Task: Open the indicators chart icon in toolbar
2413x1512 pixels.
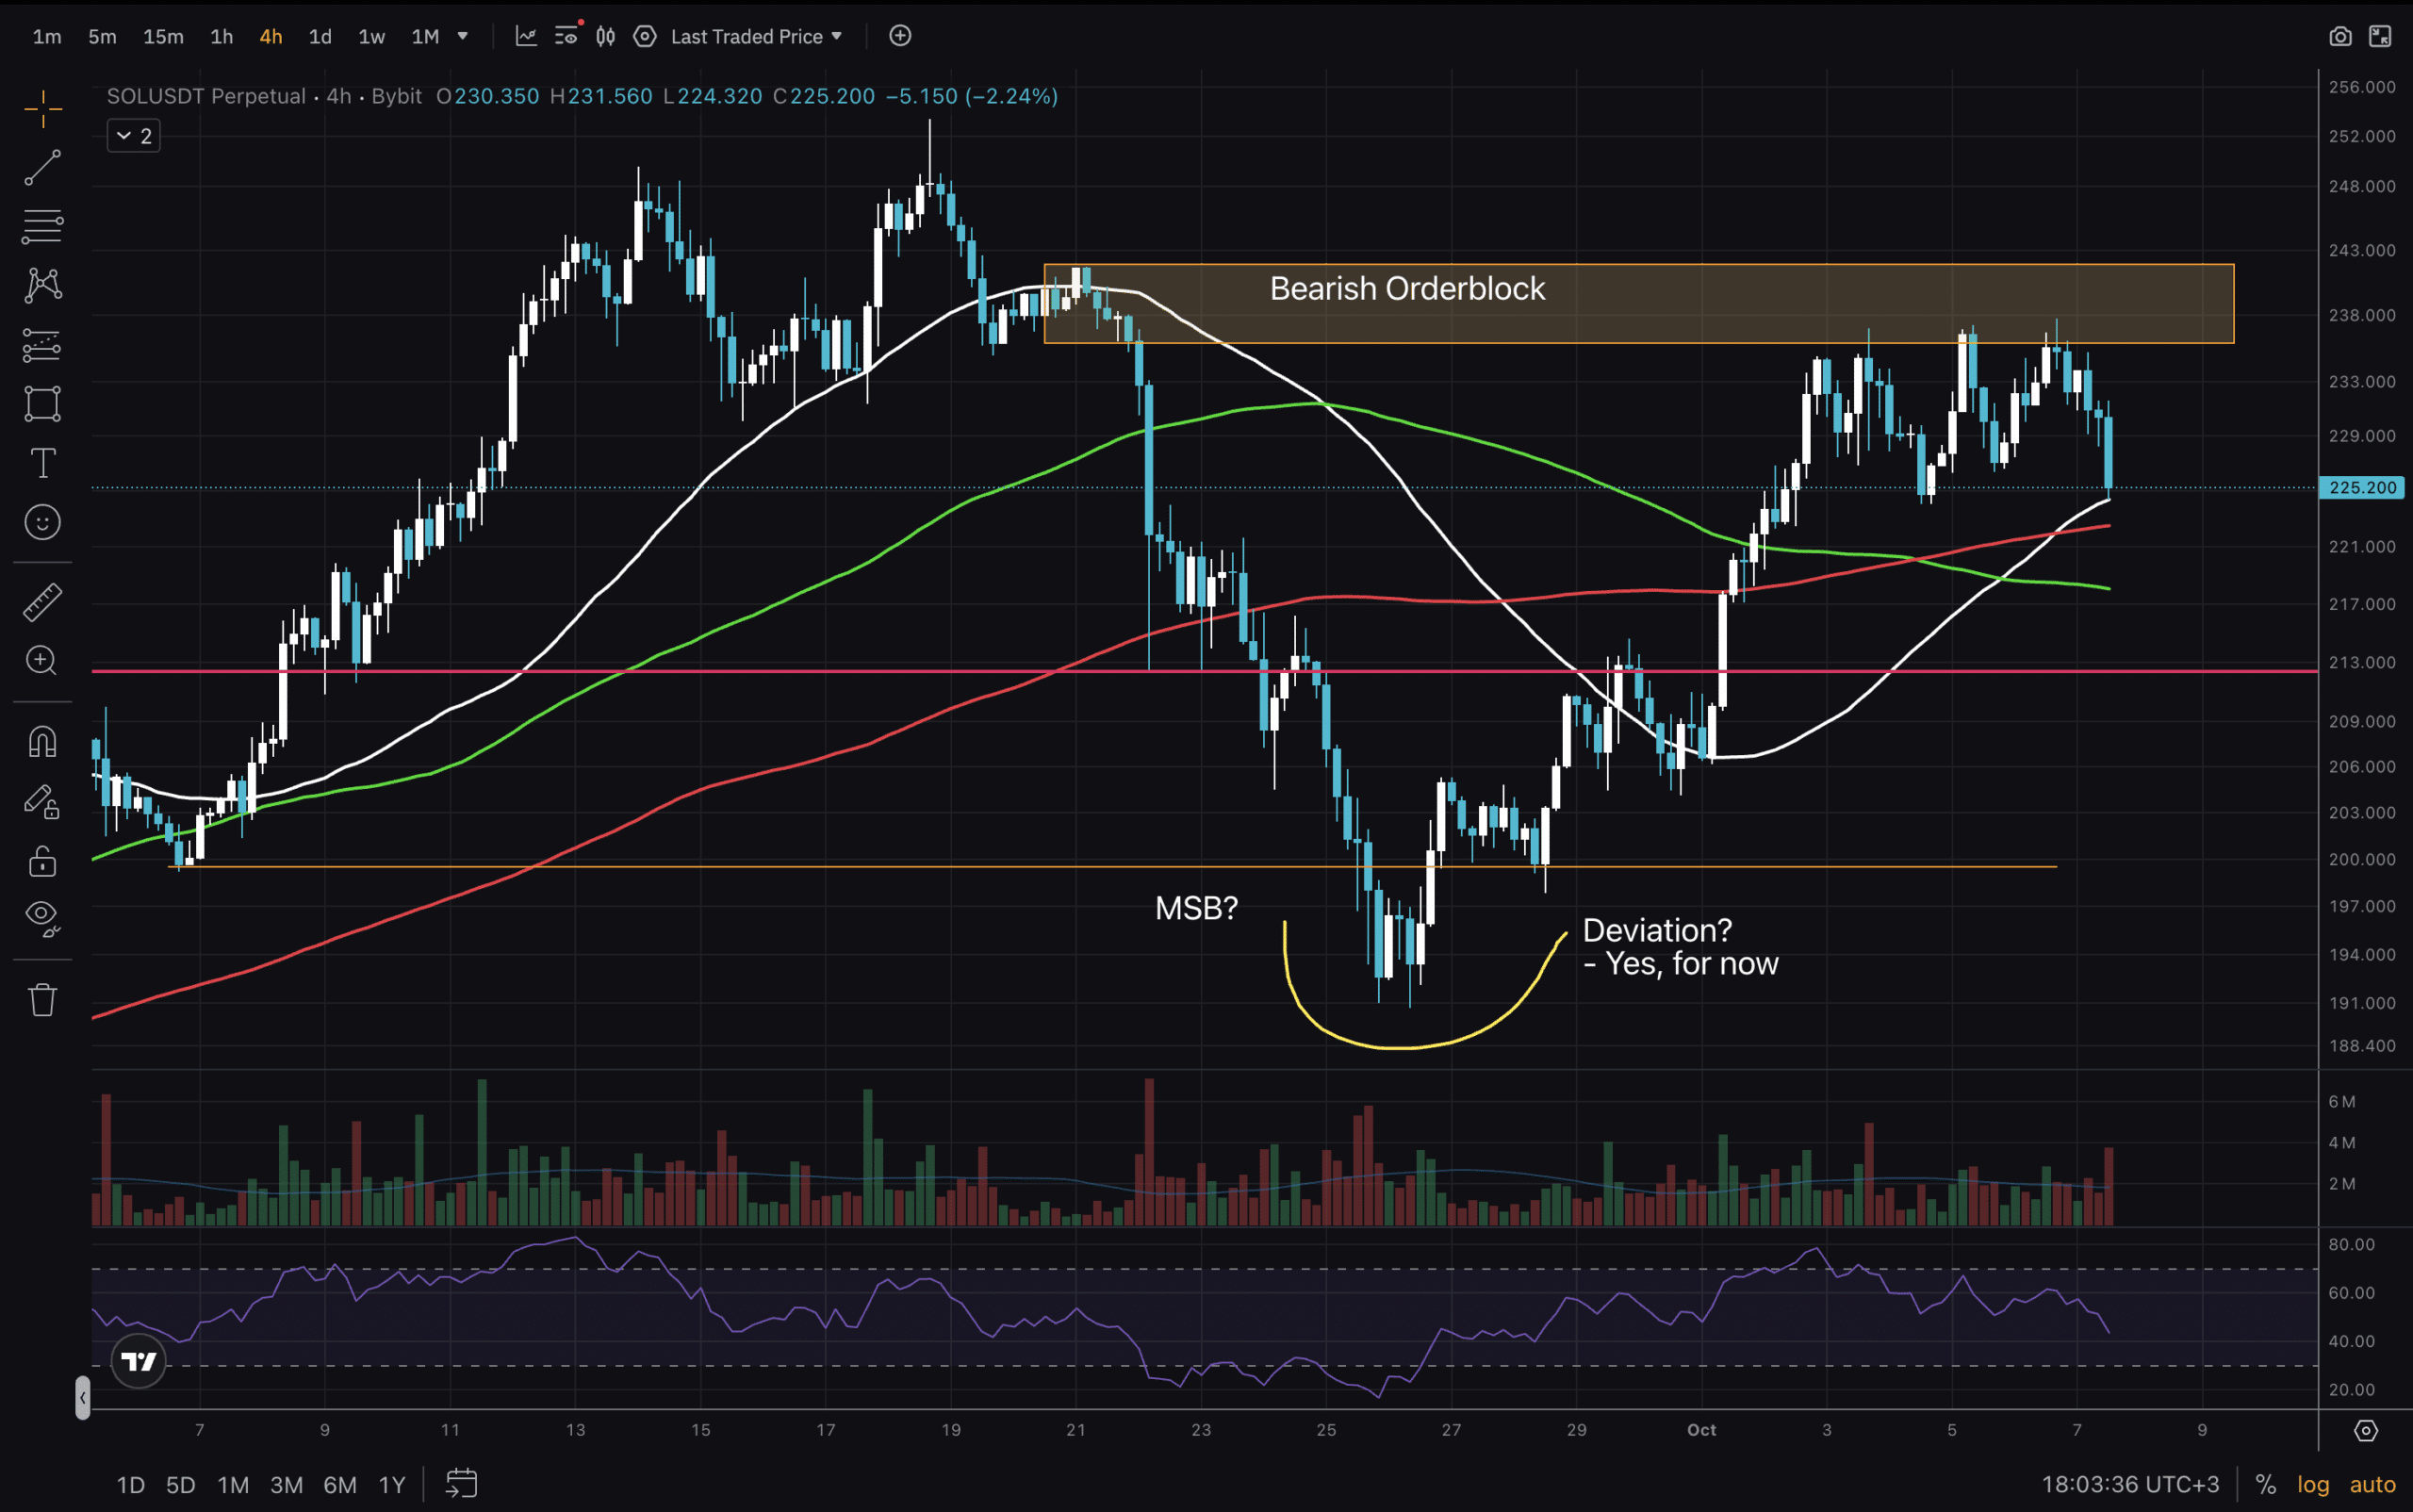Action: (526, 37)
